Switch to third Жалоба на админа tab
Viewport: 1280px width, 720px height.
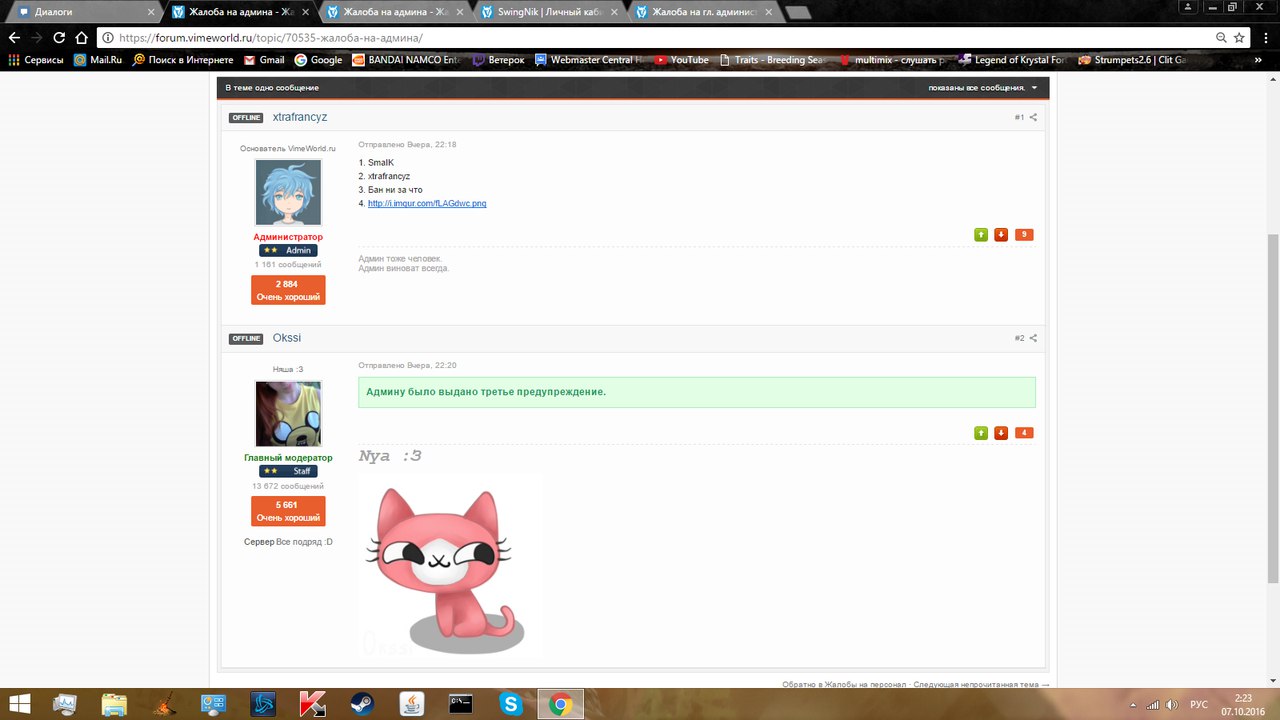click(394, 13)
